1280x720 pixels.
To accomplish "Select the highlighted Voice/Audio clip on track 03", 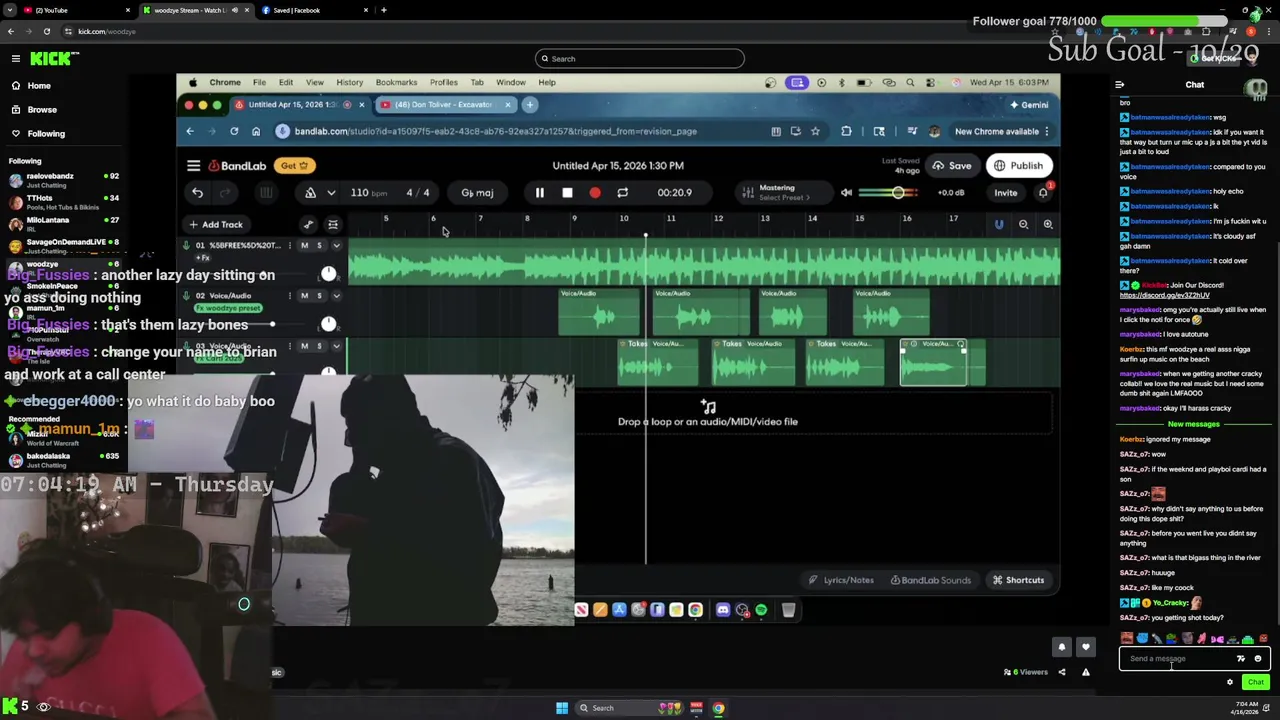I will (934, 363).
